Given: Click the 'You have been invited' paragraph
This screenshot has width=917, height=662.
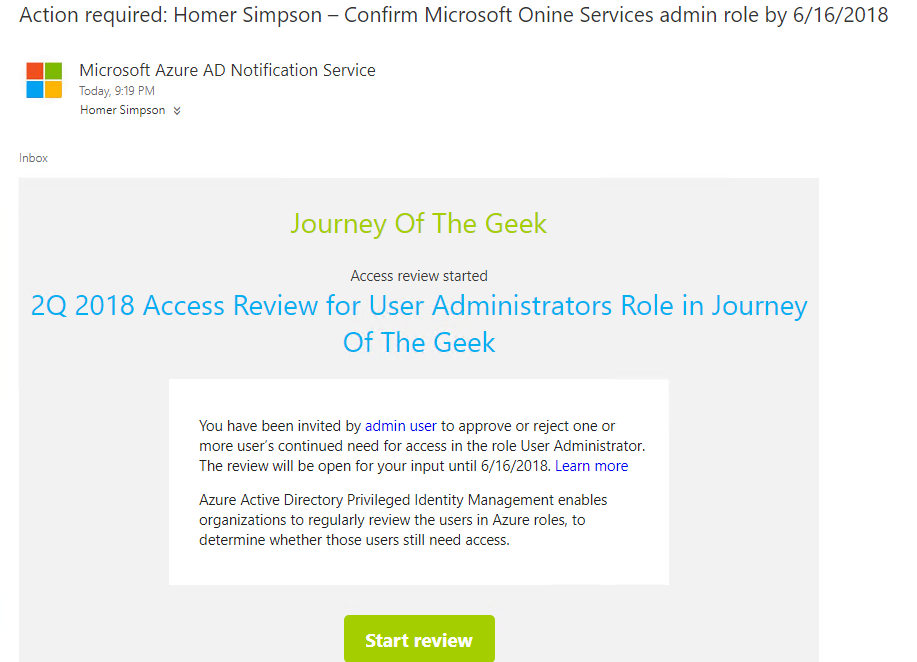Looking at the screenshot, I should click(x=280, y=426).
